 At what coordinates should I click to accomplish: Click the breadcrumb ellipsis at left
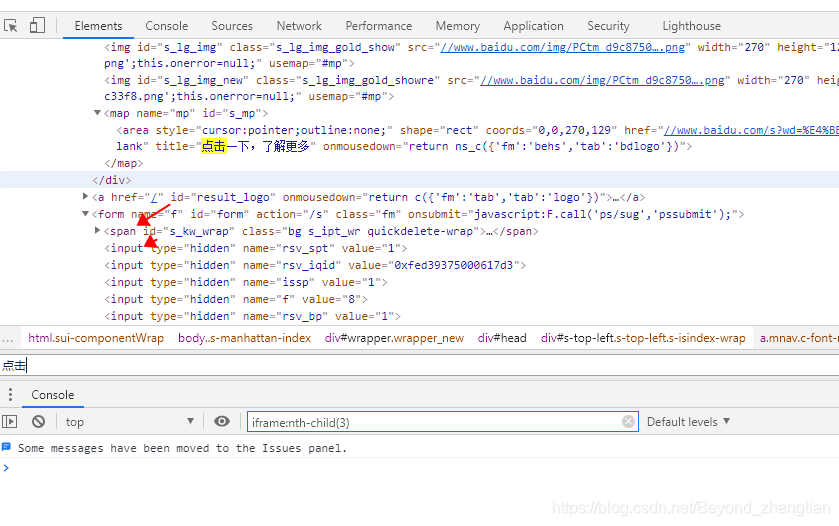click(x=7, y=338)
